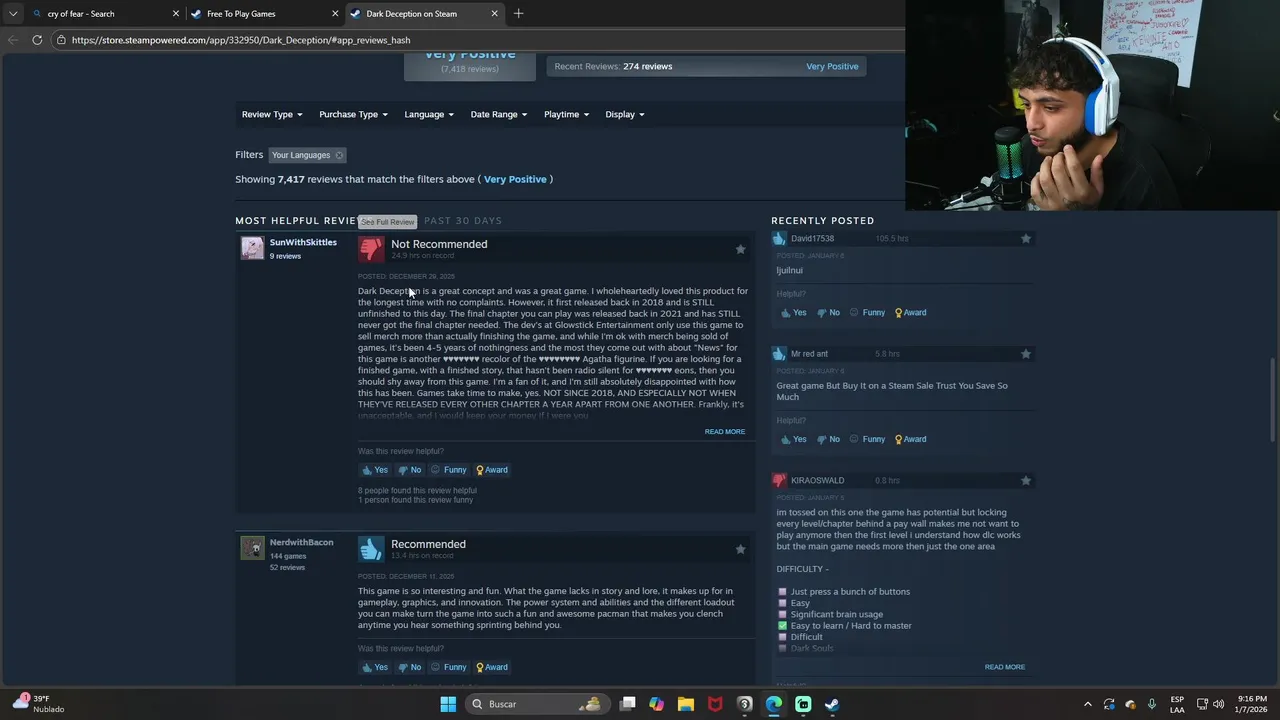Open Task View on the taskbar
The width and height of the screenshot is (1280, 720).
(627, 704)
